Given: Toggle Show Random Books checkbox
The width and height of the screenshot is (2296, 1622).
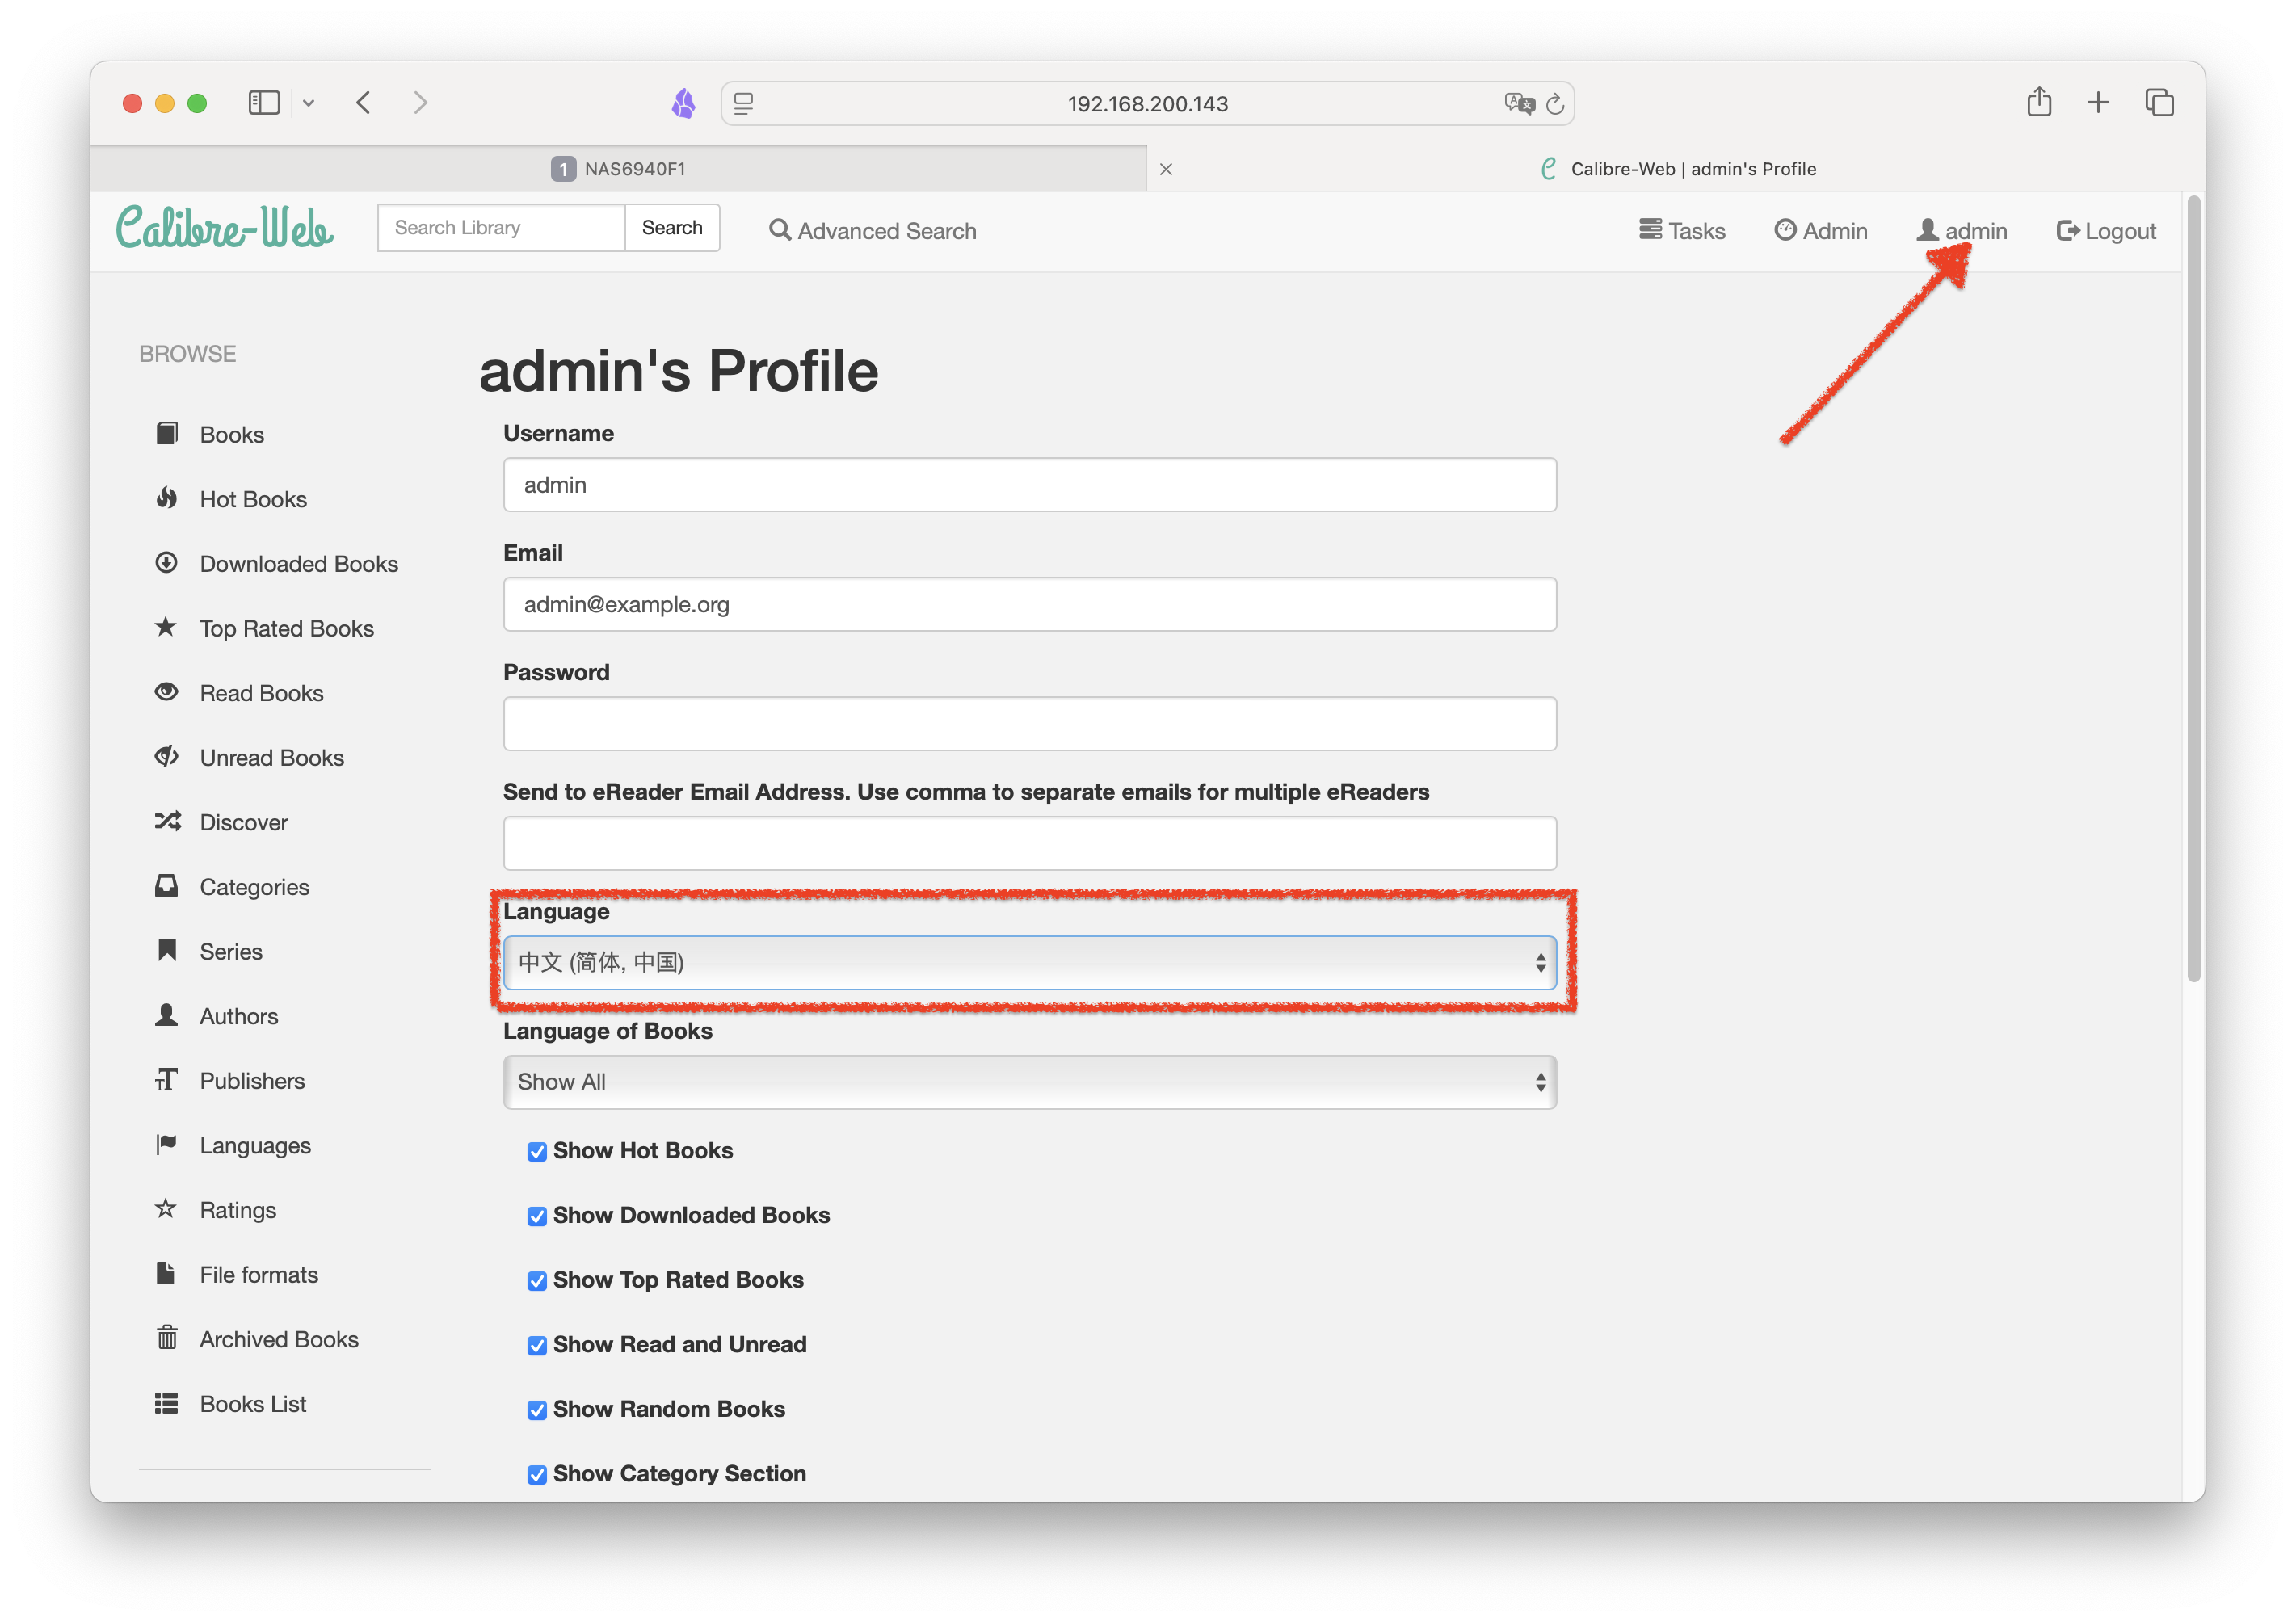Looking at the screenshot, I should (537, 1410).
